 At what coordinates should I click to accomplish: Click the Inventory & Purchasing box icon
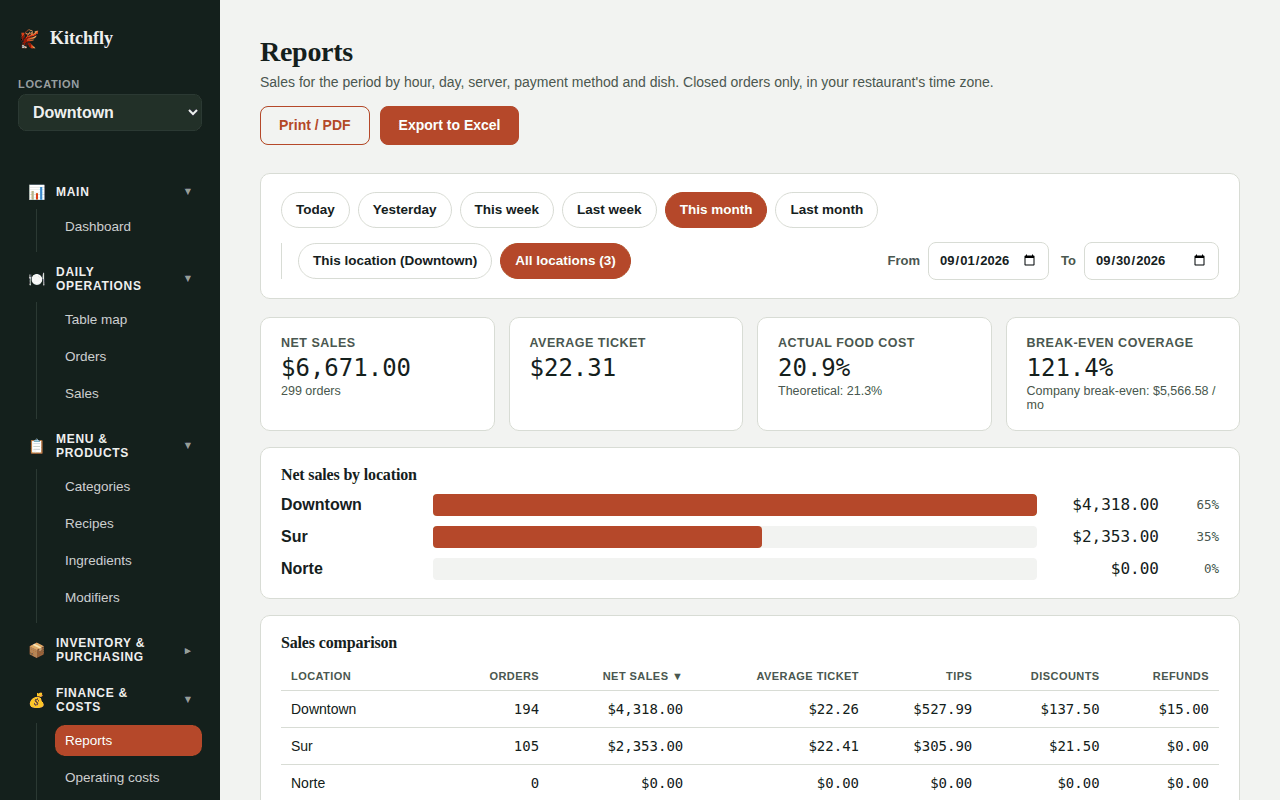pos(37,650)
